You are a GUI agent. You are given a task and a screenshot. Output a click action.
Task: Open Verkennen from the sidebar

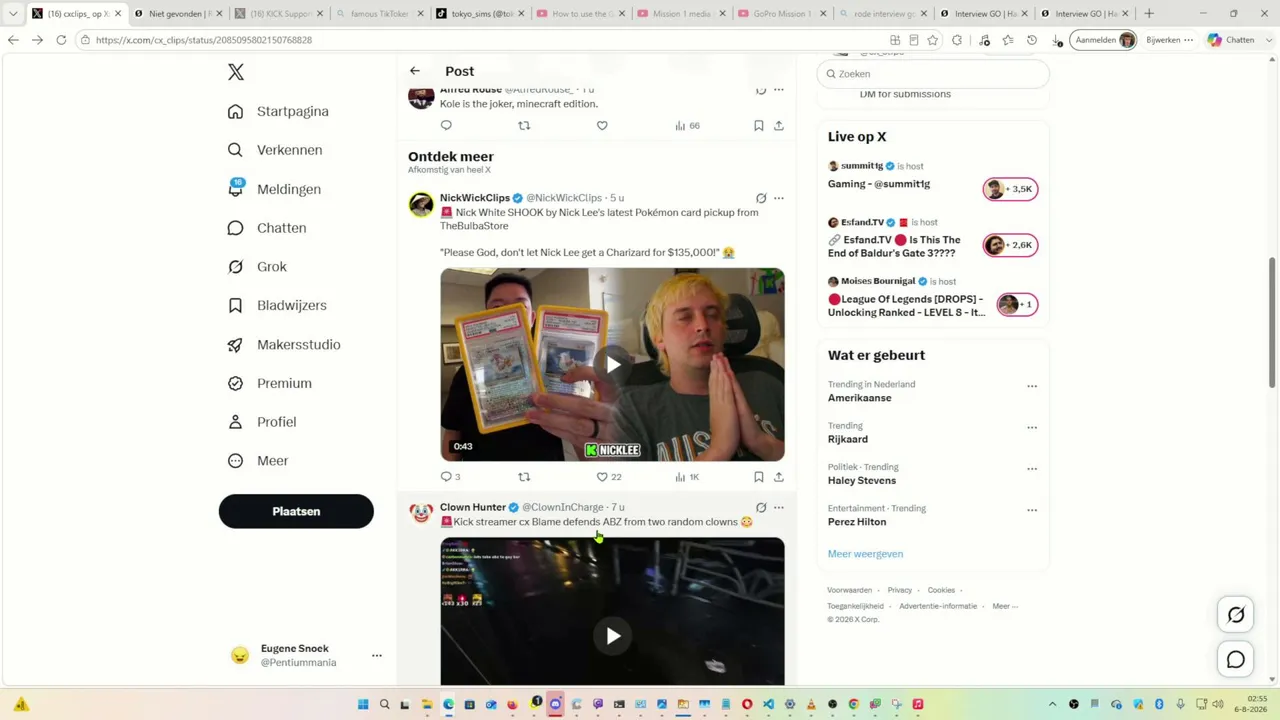(275, 150)
